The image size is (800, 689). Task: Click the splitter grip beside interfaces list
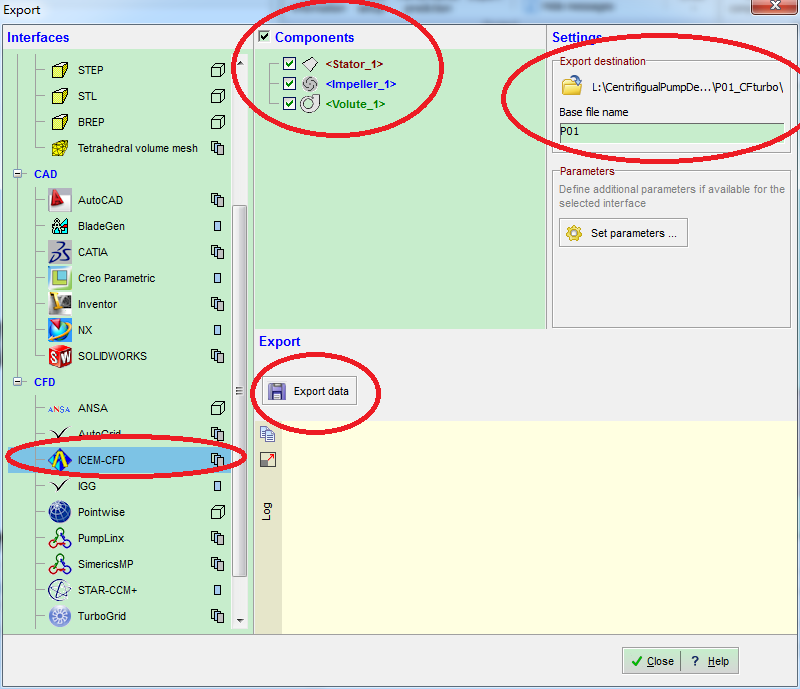tap(239, 391)
